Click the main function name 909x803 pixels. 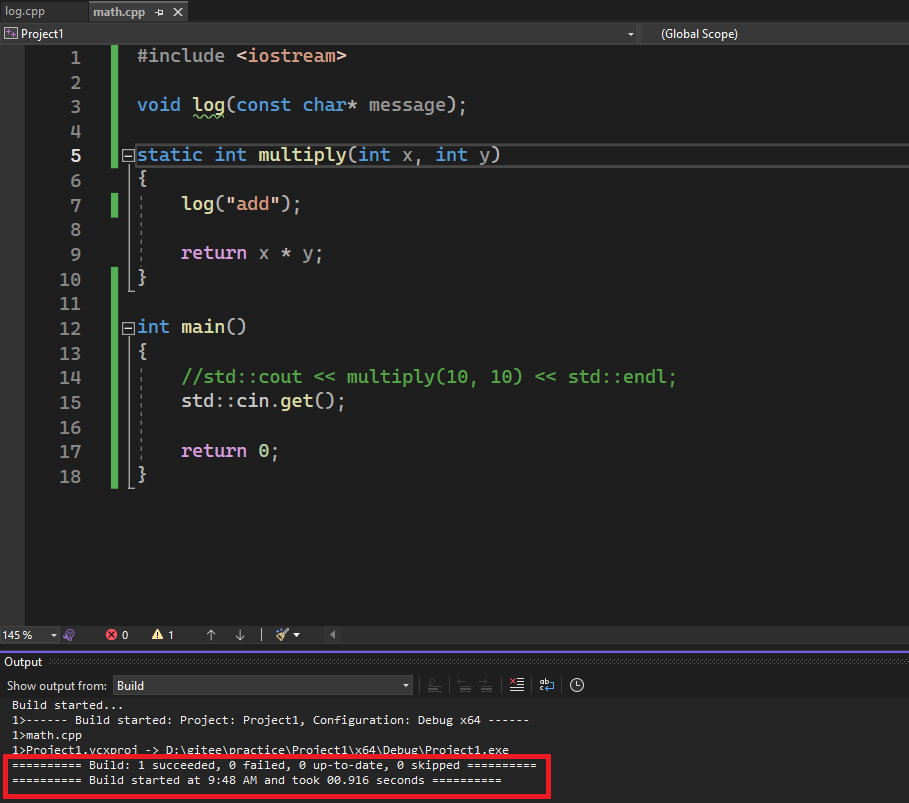[x=203, y=327]
